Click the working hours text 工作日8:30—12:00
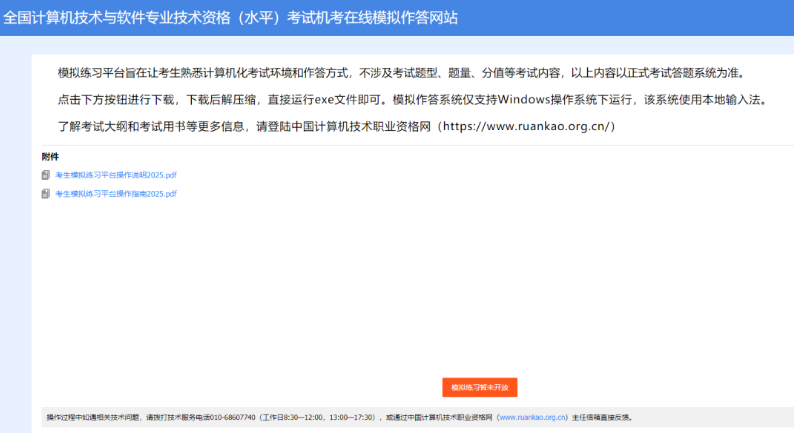Image resolution: width=794 pixels, height=433 pixels. [x=299, y=417]
